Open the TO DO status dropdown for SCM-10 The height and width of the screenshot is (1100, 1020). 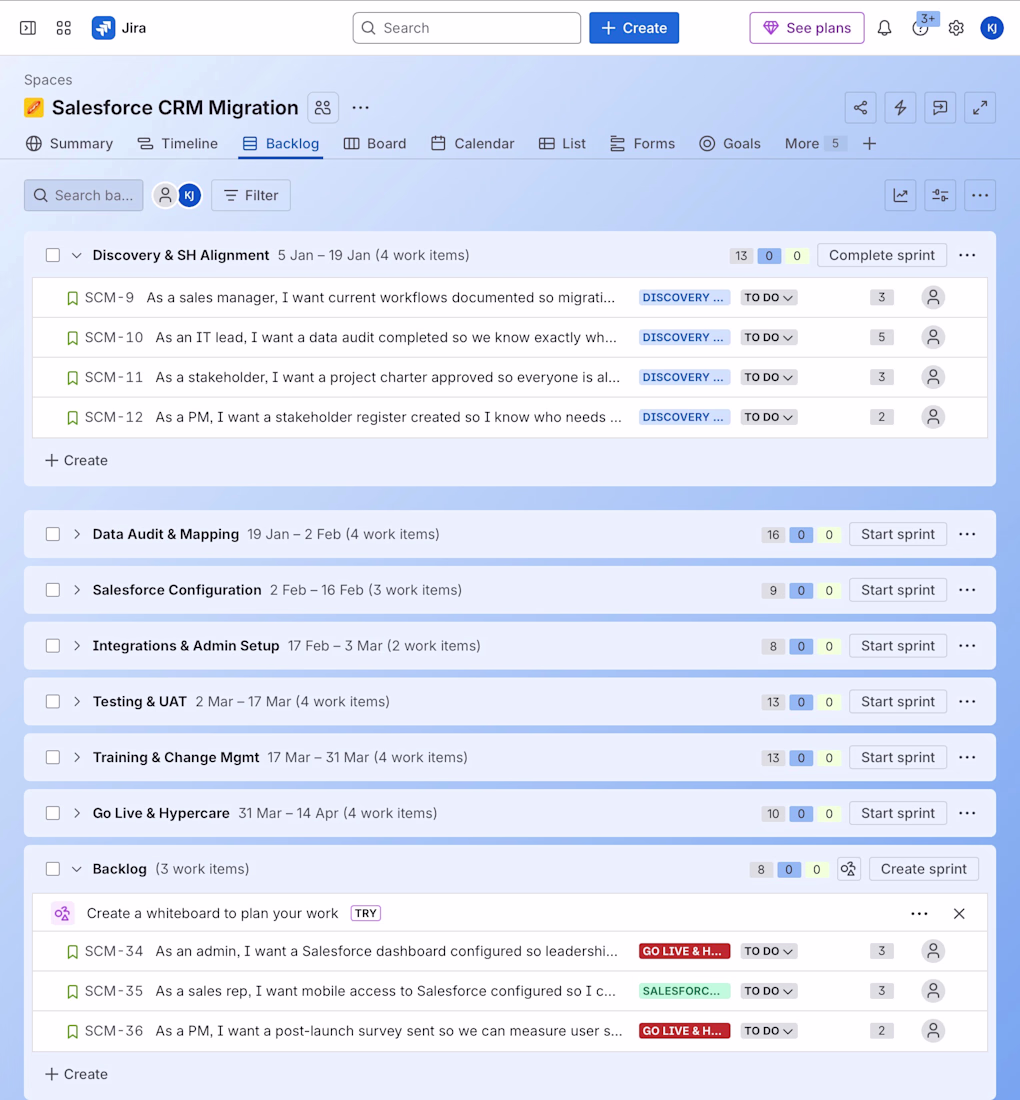pos(769,337)
